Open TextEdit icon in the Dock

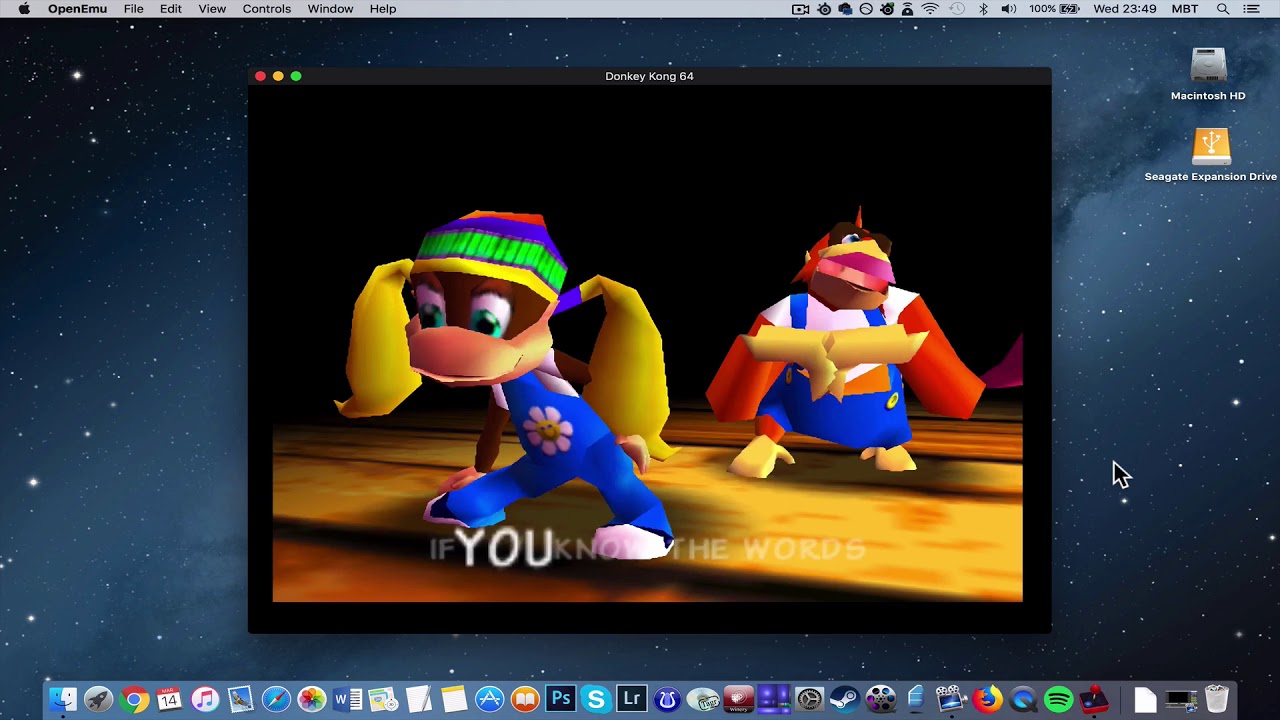pos(418,699)
